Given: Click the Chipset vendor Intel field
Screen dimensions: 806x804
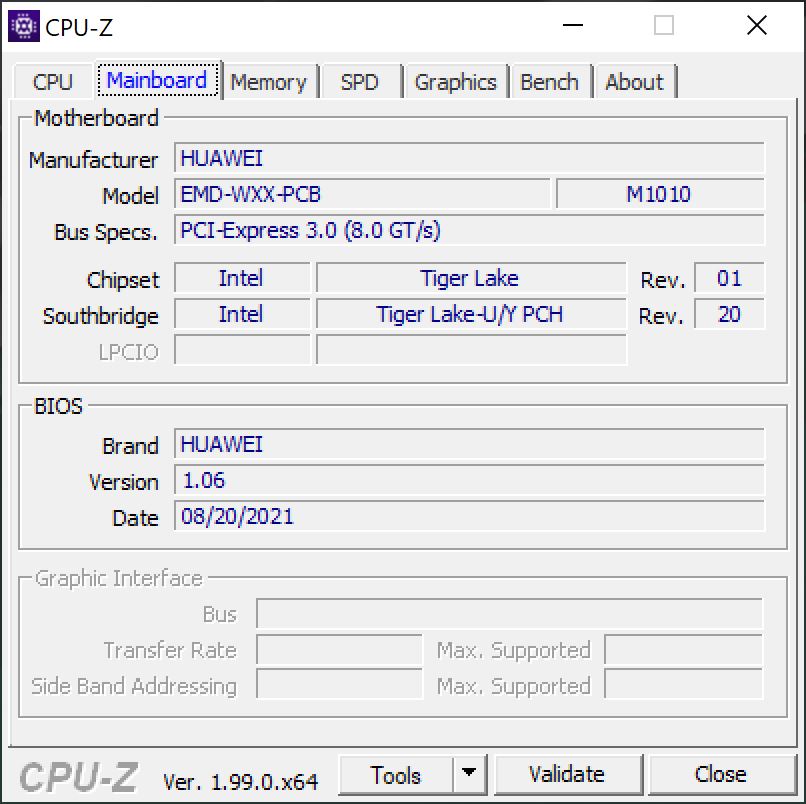Looking at the screenshot, I should tap(242, 278).
